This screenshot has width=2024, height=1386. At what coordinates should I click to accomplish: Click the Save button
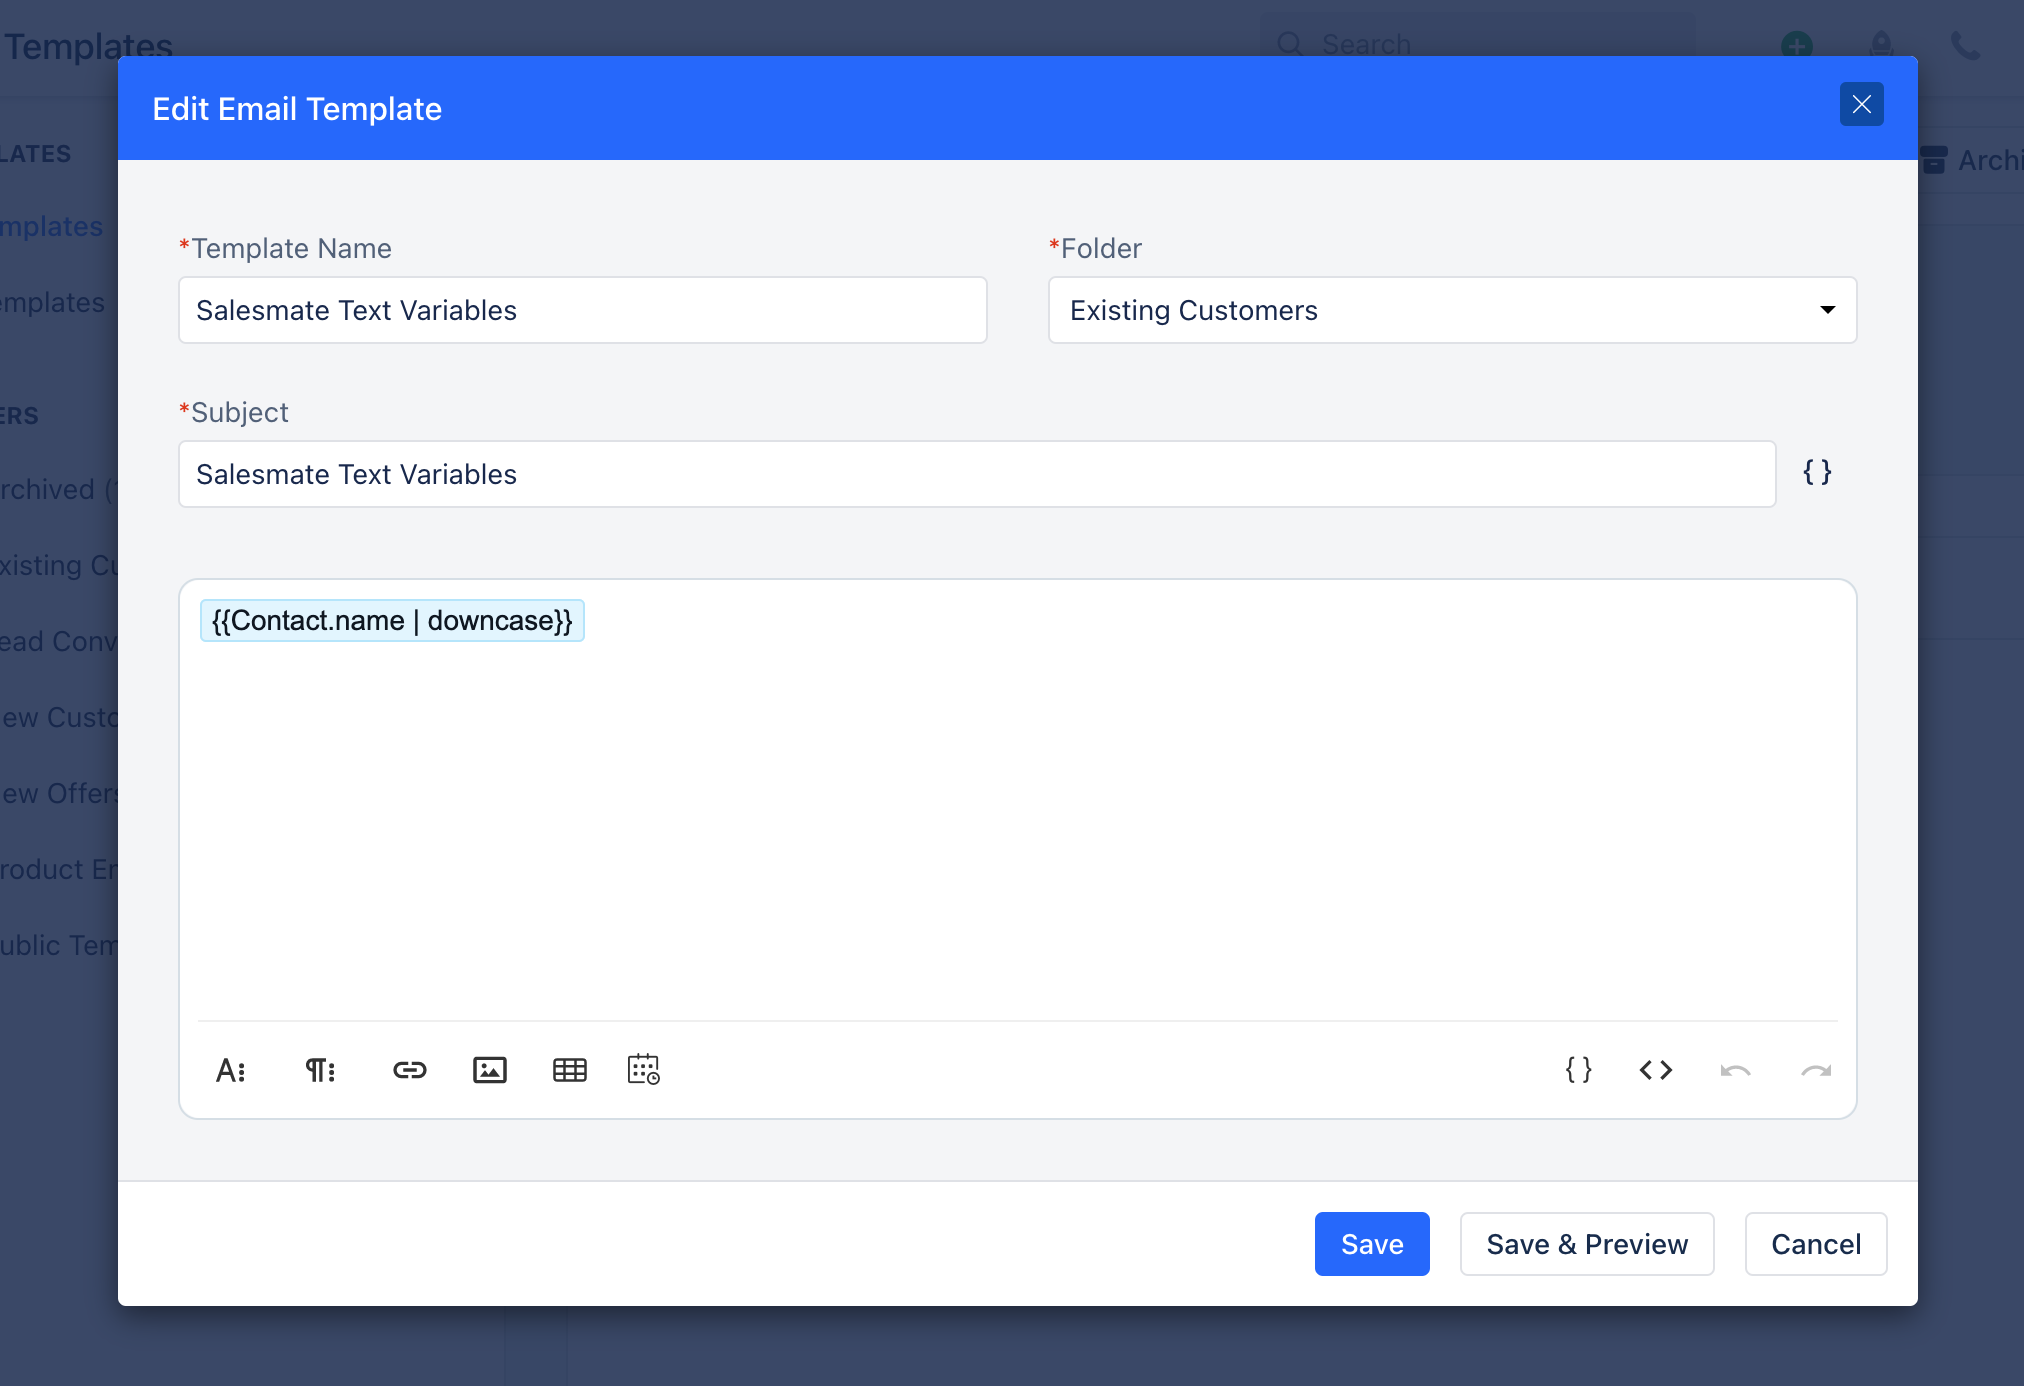pos(1371,1244)
